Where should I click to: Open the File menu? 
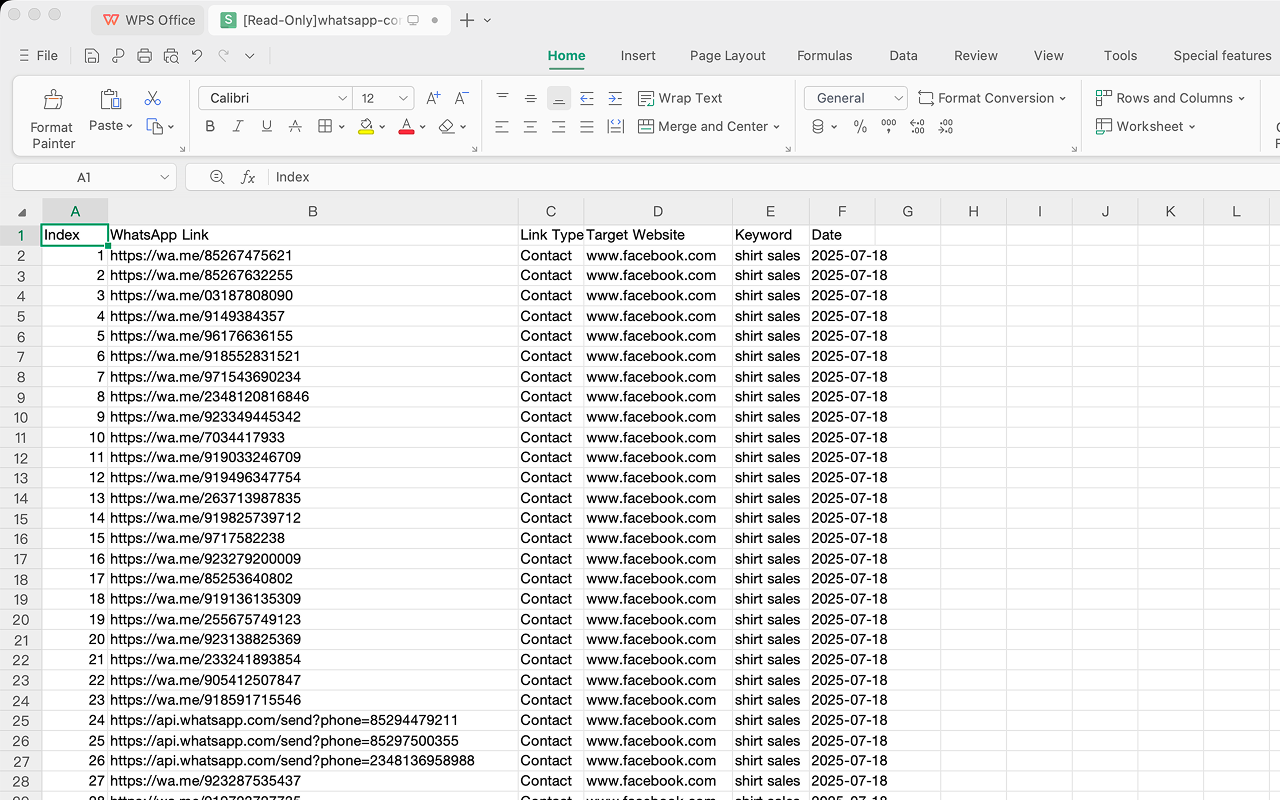(x=39, y=56)
